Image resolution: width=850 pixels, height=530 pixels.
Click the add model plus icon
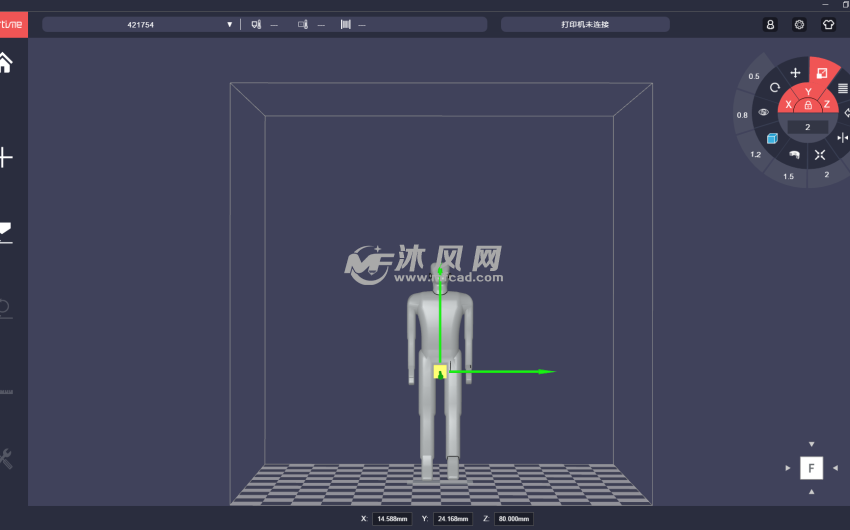tap(5, 157)
